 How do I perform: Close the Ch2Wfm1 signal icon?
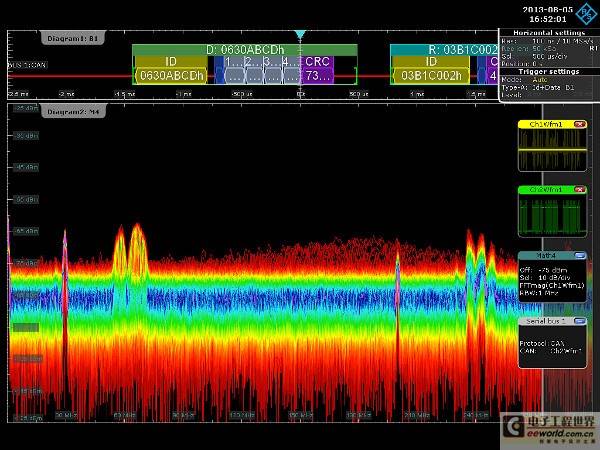(x=580, y=190)
